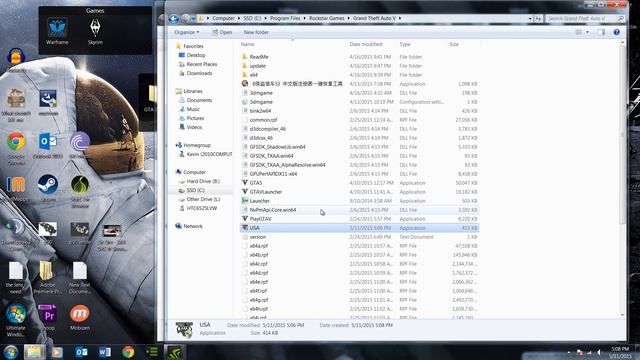Screen dimensions: 640x360
Task: Click Computer in the address breadcrumb
Action: click(223, 18)
